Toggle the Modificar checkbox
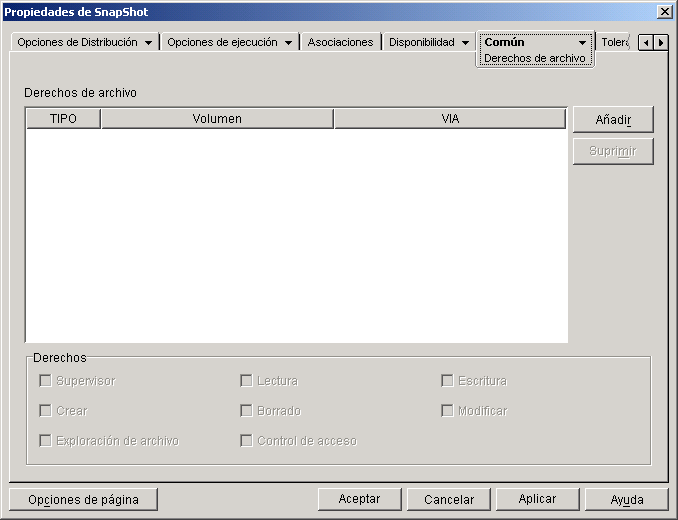Screen dimensions: 678x520 coord(447,411)
